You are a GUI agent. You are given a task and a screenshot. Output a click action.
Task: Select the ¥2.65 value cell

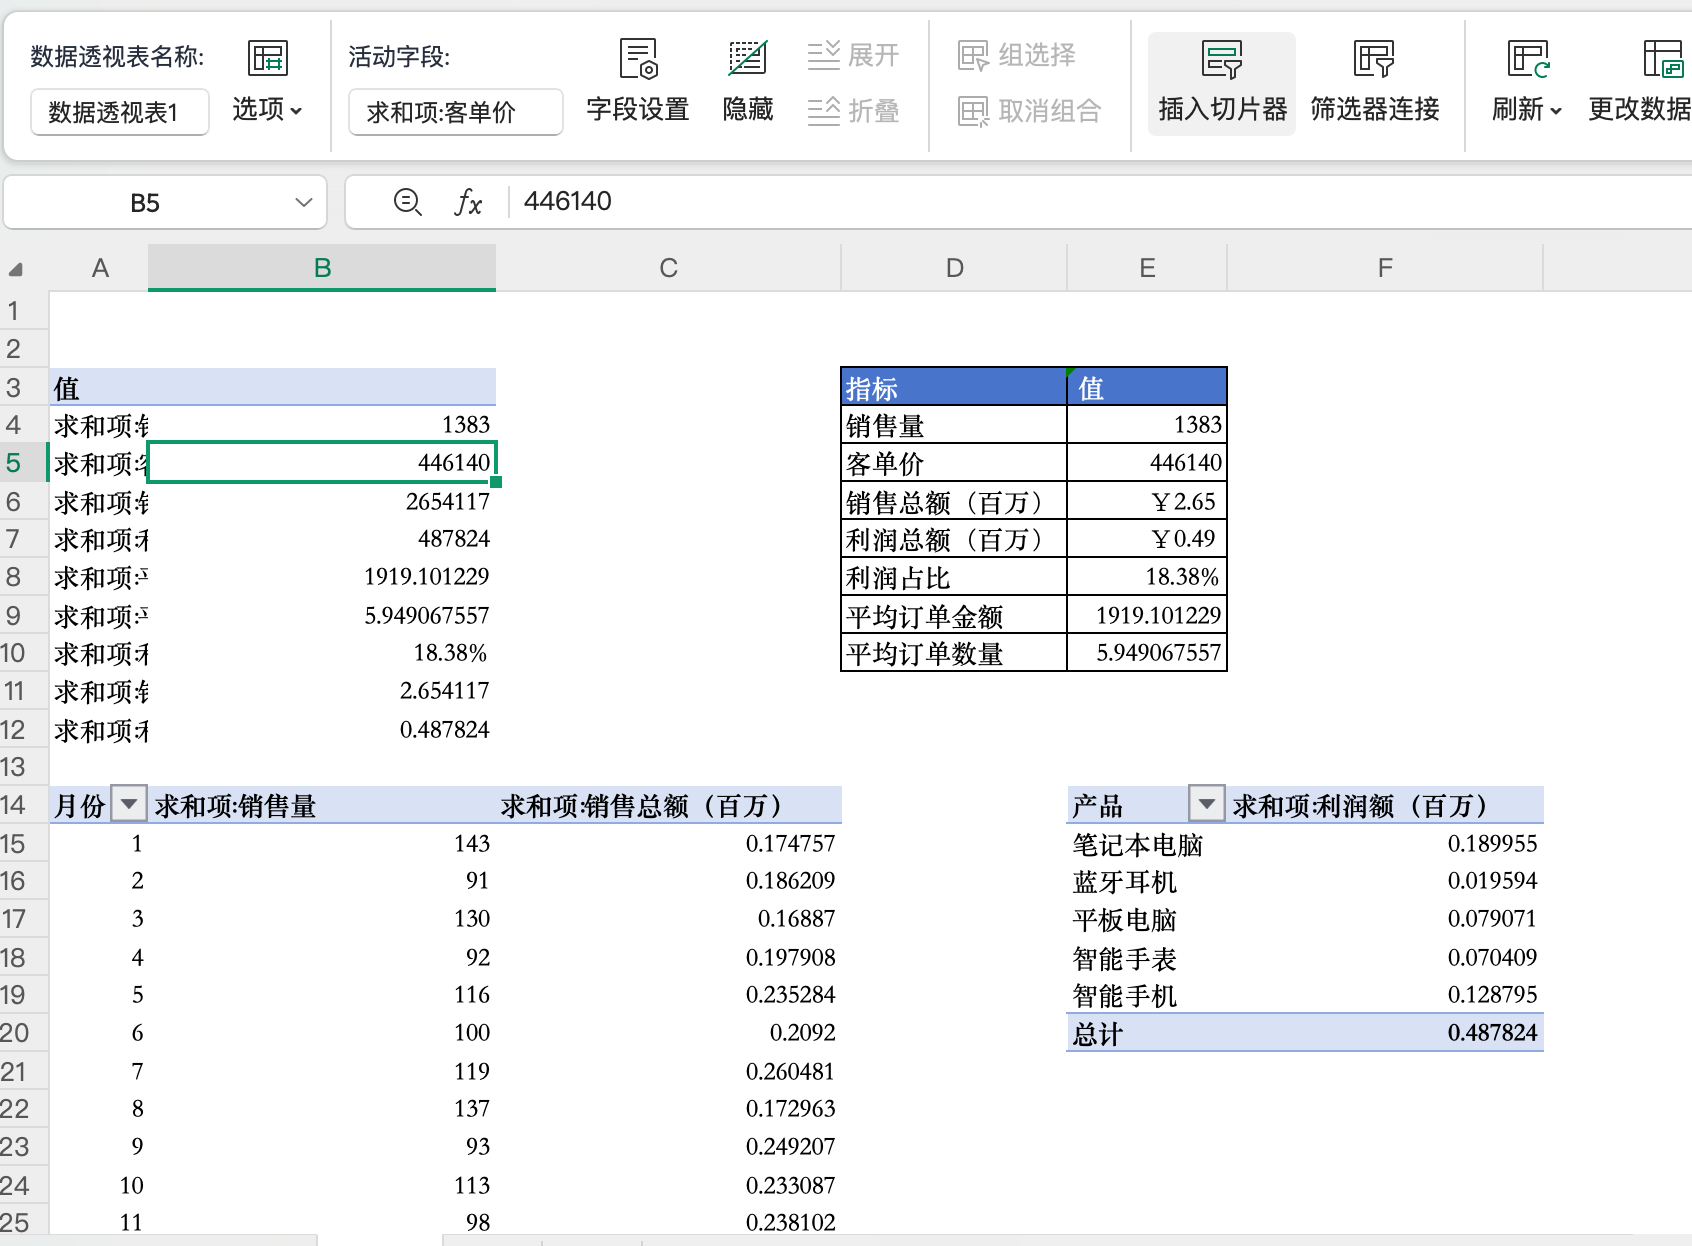tap(1147, 501)
